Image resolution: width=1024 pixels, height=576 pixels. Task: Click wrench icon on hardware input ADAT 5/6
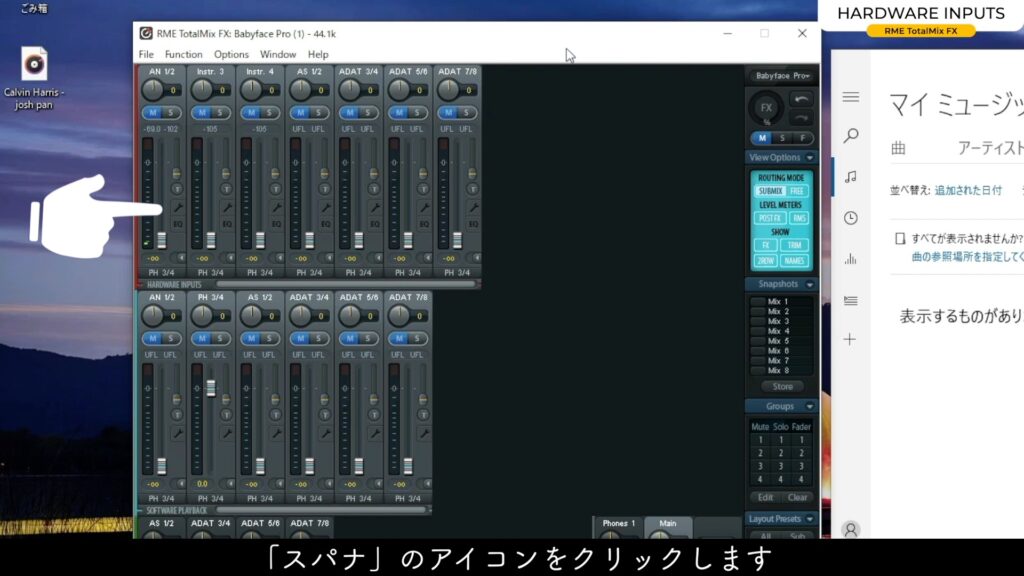[x=424, y=208]
